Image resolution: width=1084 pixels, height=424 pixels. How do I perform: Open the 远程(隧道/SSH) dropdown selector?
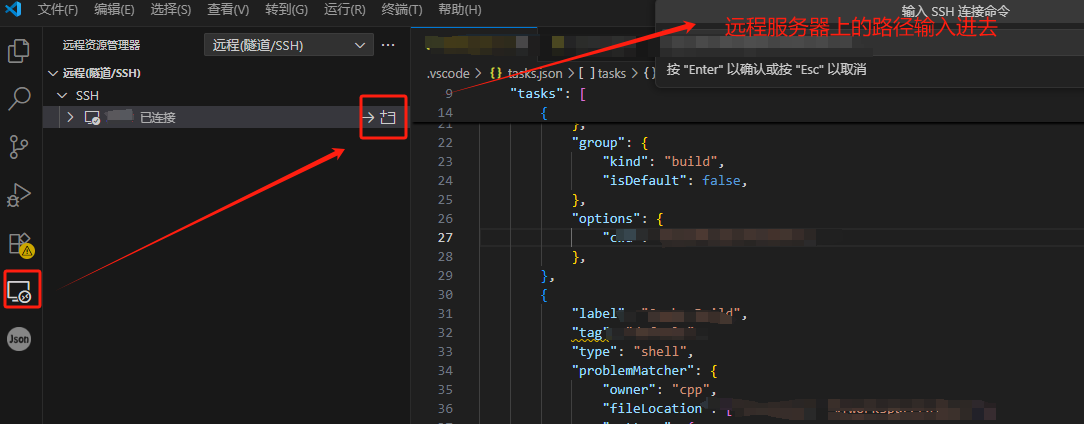(289, 45)
